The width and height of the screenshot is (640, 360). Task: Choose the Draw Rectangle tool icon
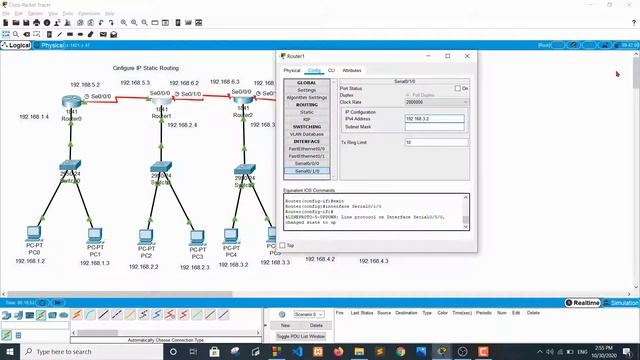click(x=70, y=34)
